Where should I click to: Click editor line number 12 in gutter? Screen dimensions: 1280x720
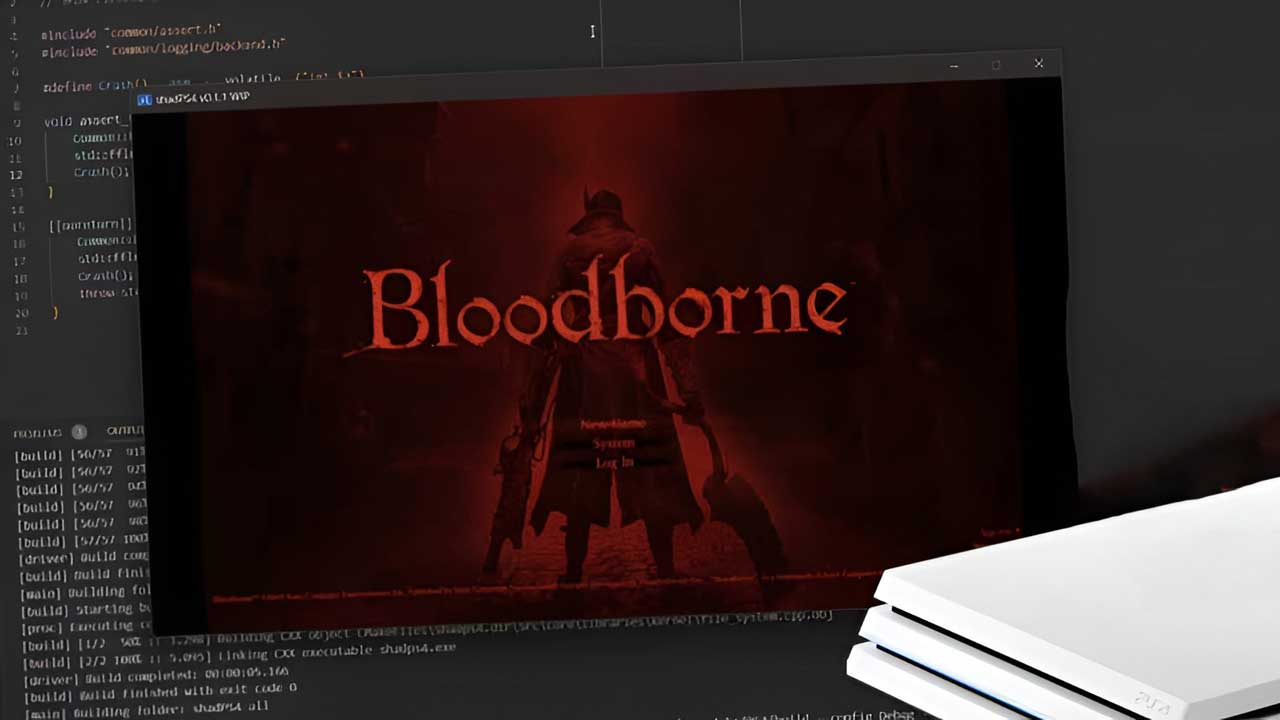pyautogui.click(x=16, y=174)
